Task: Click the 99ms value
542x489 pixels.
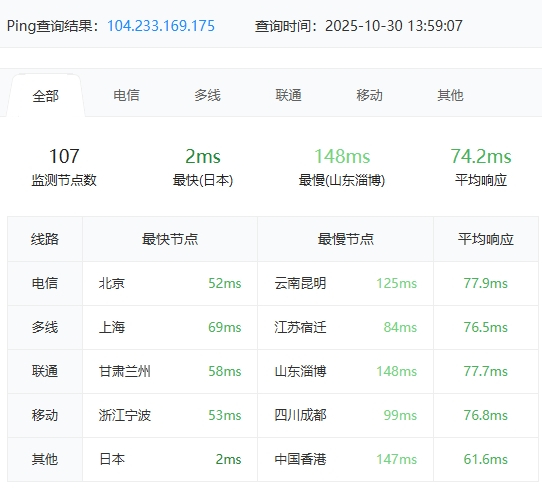Action: 400,415
